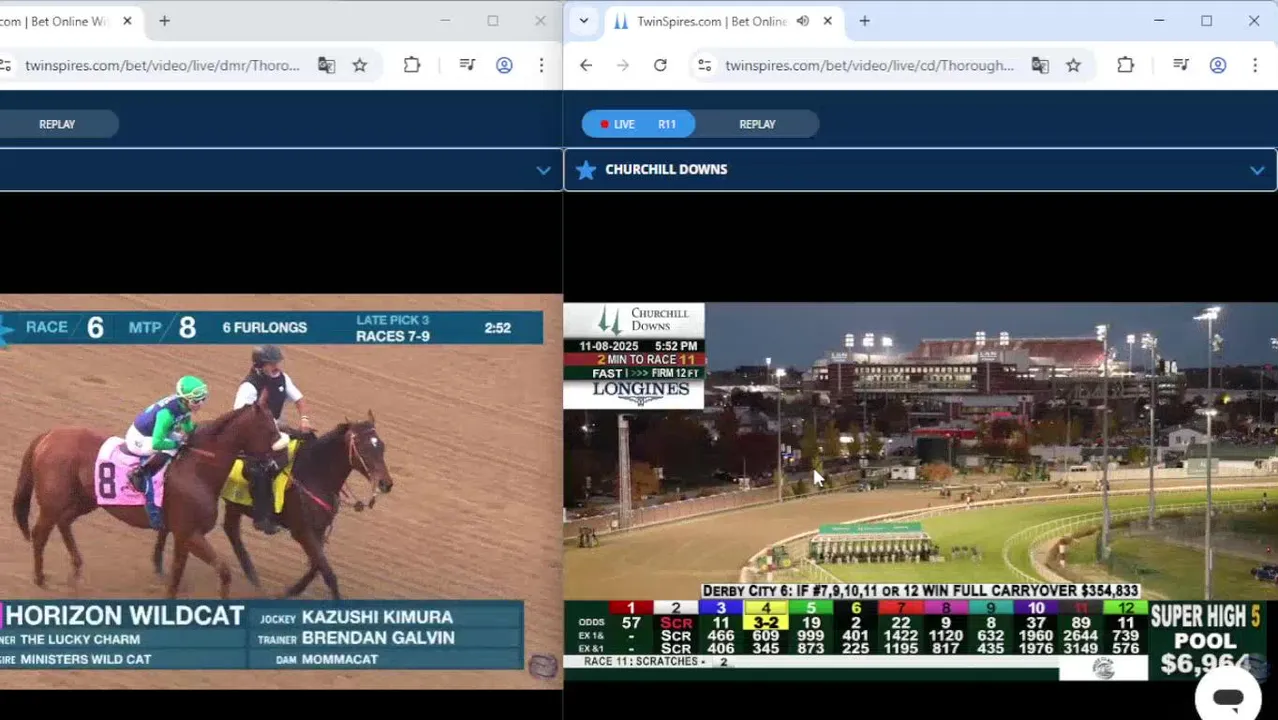1278x720 pixels.
Task: Expand the Churchill Downs track dropdown
Action: (1257, 170)
